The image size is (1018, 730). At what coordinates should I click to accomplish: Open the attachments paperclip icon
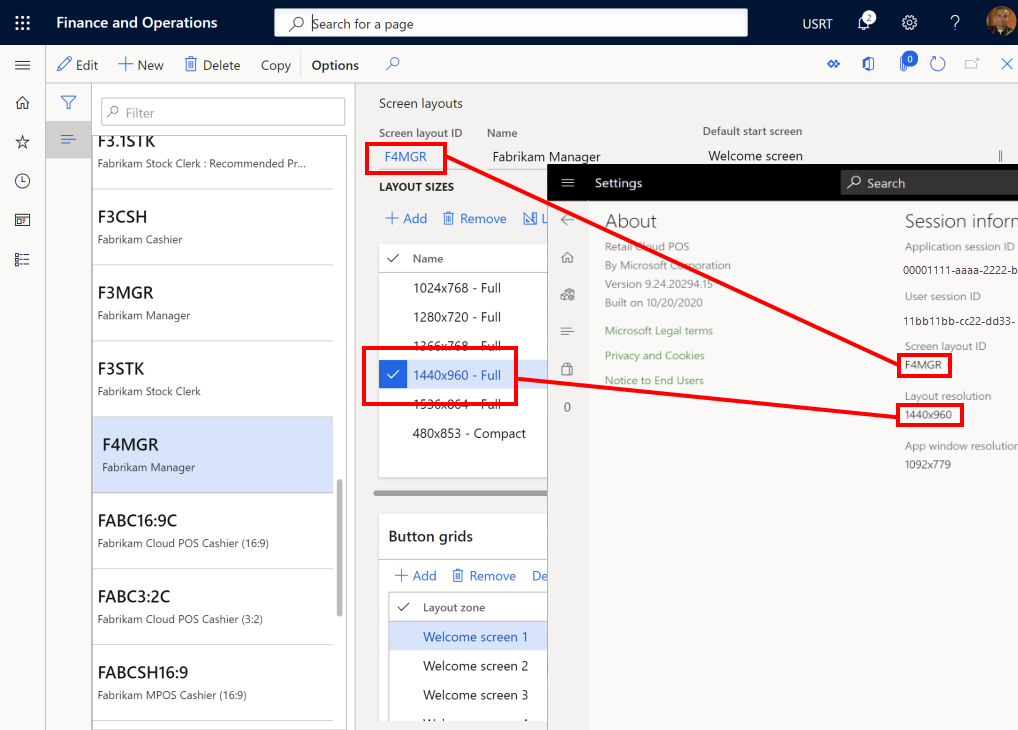point(906,62)
